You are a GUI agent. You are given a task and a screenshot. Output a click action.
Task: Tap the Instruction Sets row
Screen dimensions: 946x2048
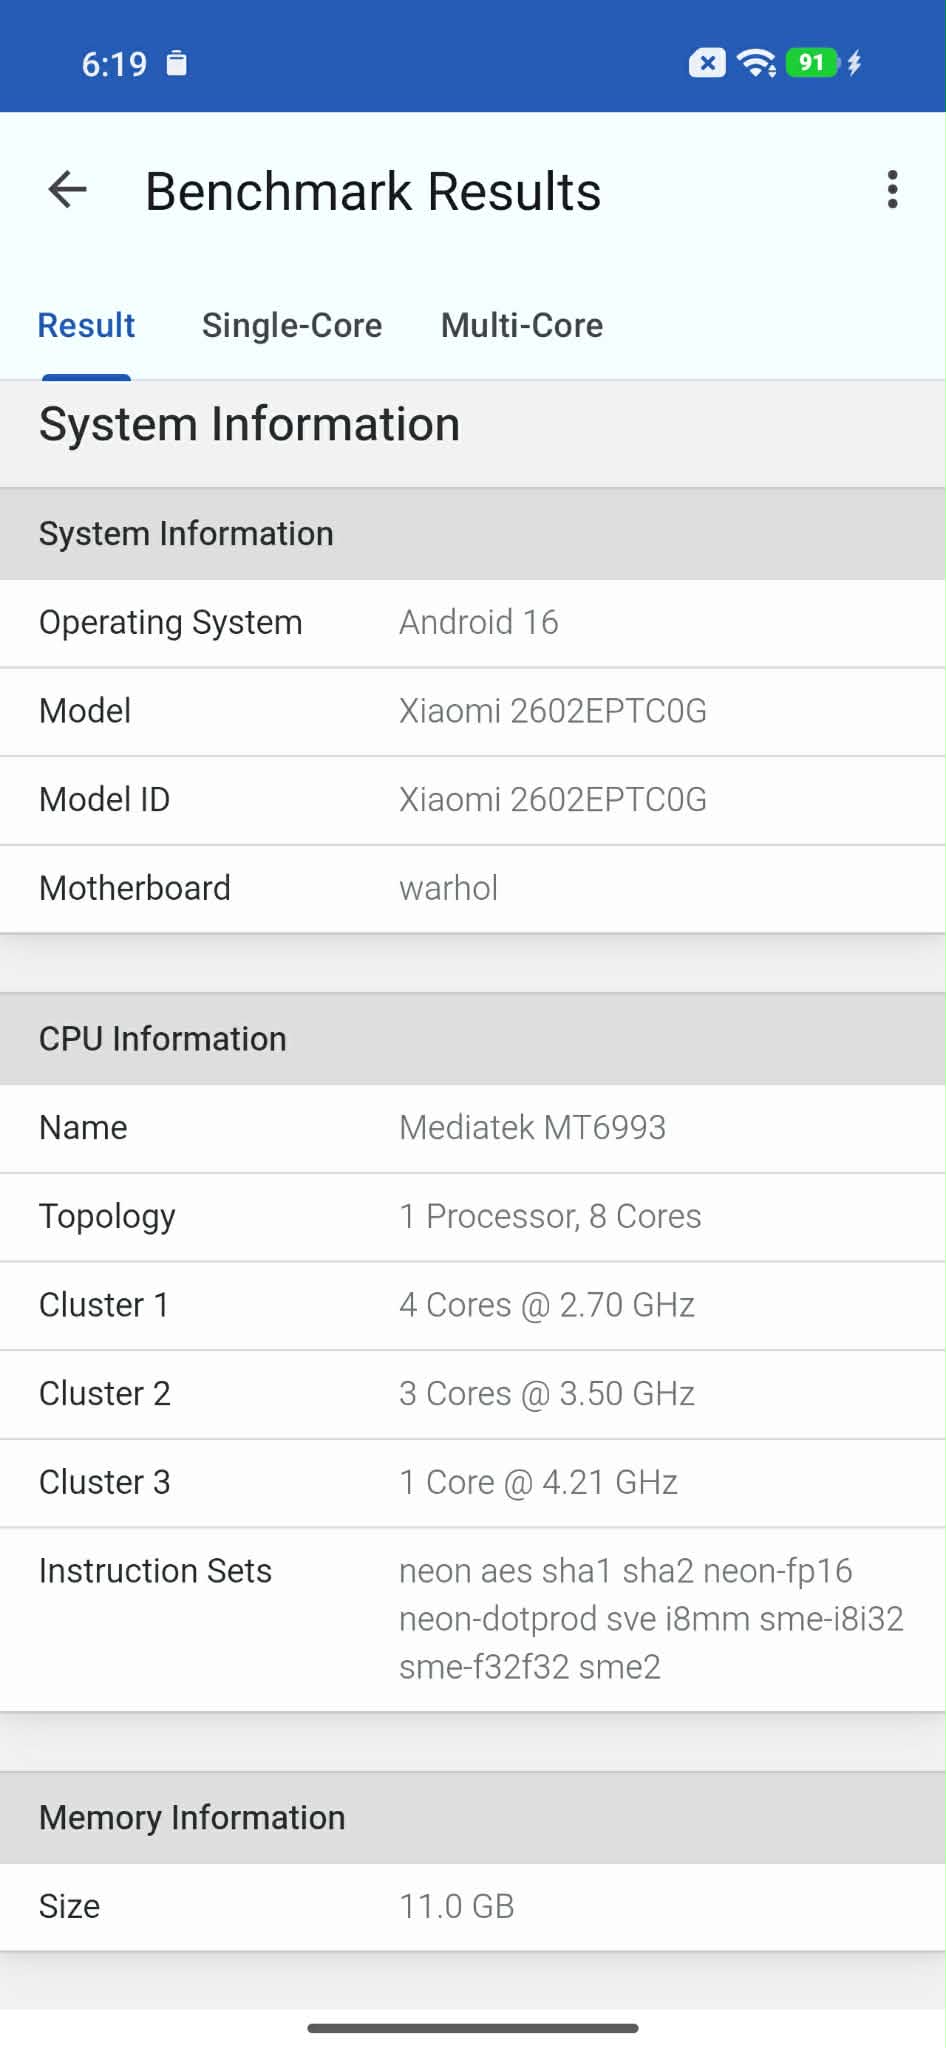(473, 1619)
